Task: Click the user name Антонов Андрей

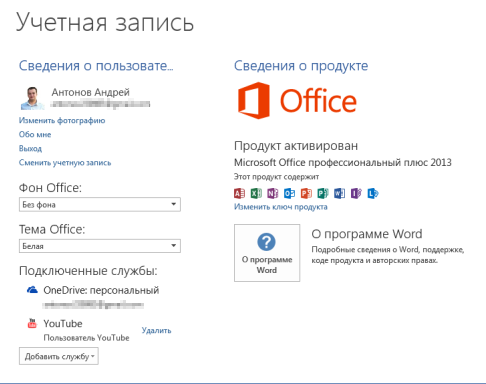Action: (x=90, y=92)
